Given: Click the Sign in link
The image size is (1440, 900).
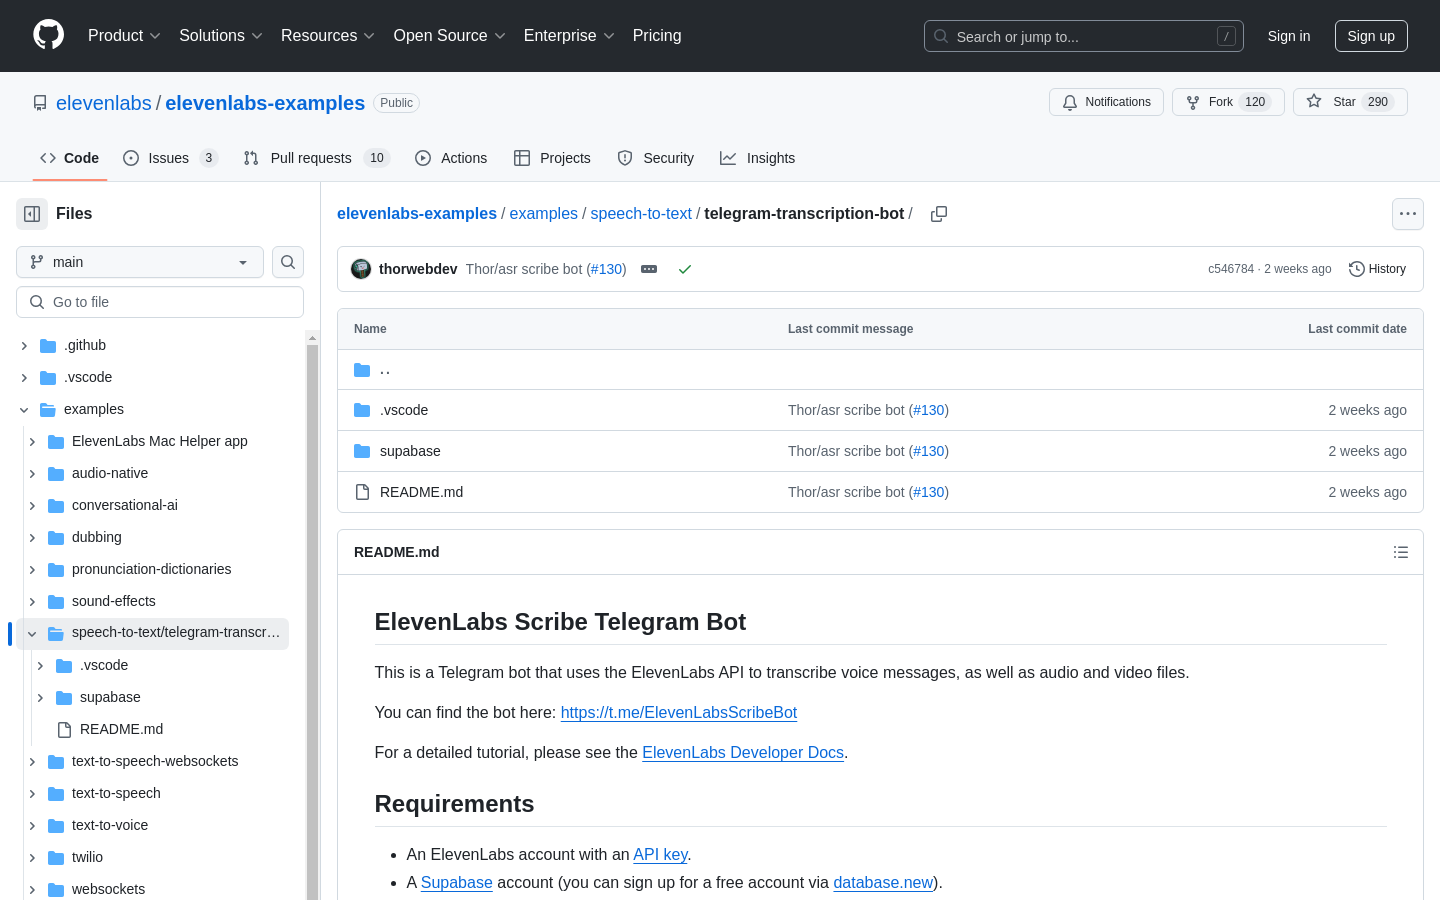Looking at the screenshot, I should pyautogui.click(x=1288, y=36).
